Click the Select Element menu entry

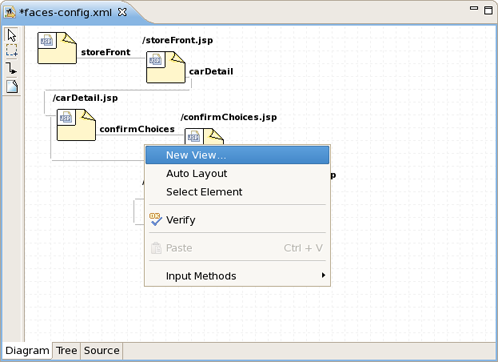click(x=237, y=192)
